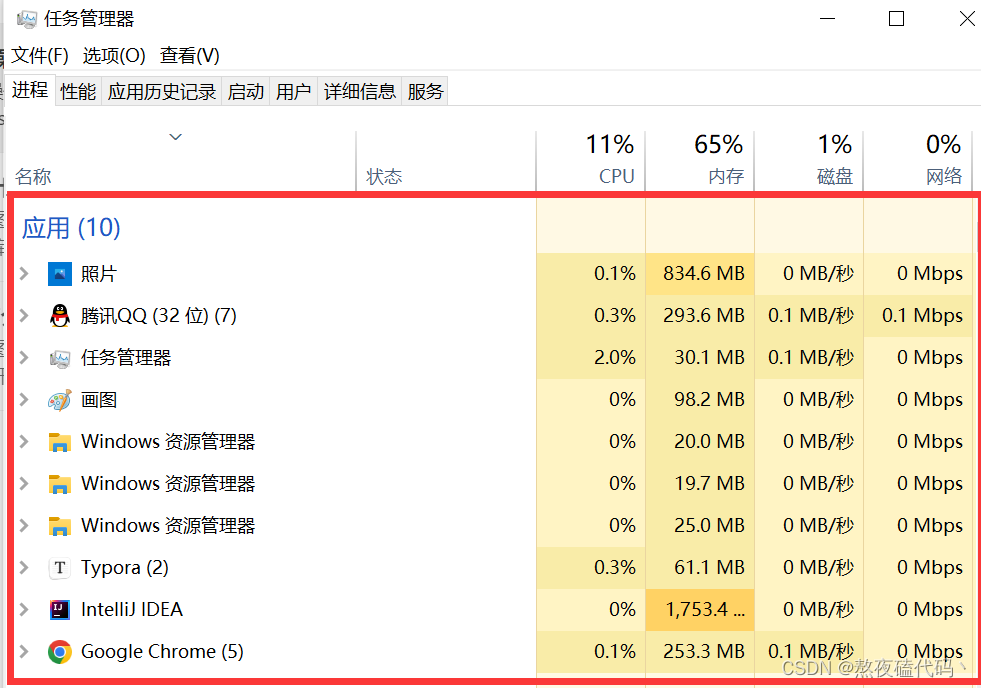This screenshot has width=981, height=688.
Task: Click the 画图 paint palette icon
Action: click(59, 400)
